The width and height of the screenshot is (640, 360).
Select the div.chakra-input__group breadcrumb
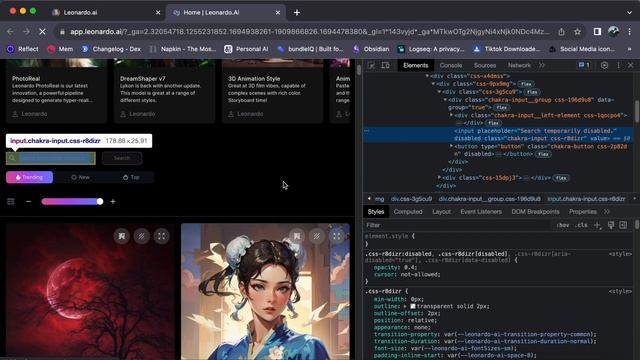click(x=489, y=199)
